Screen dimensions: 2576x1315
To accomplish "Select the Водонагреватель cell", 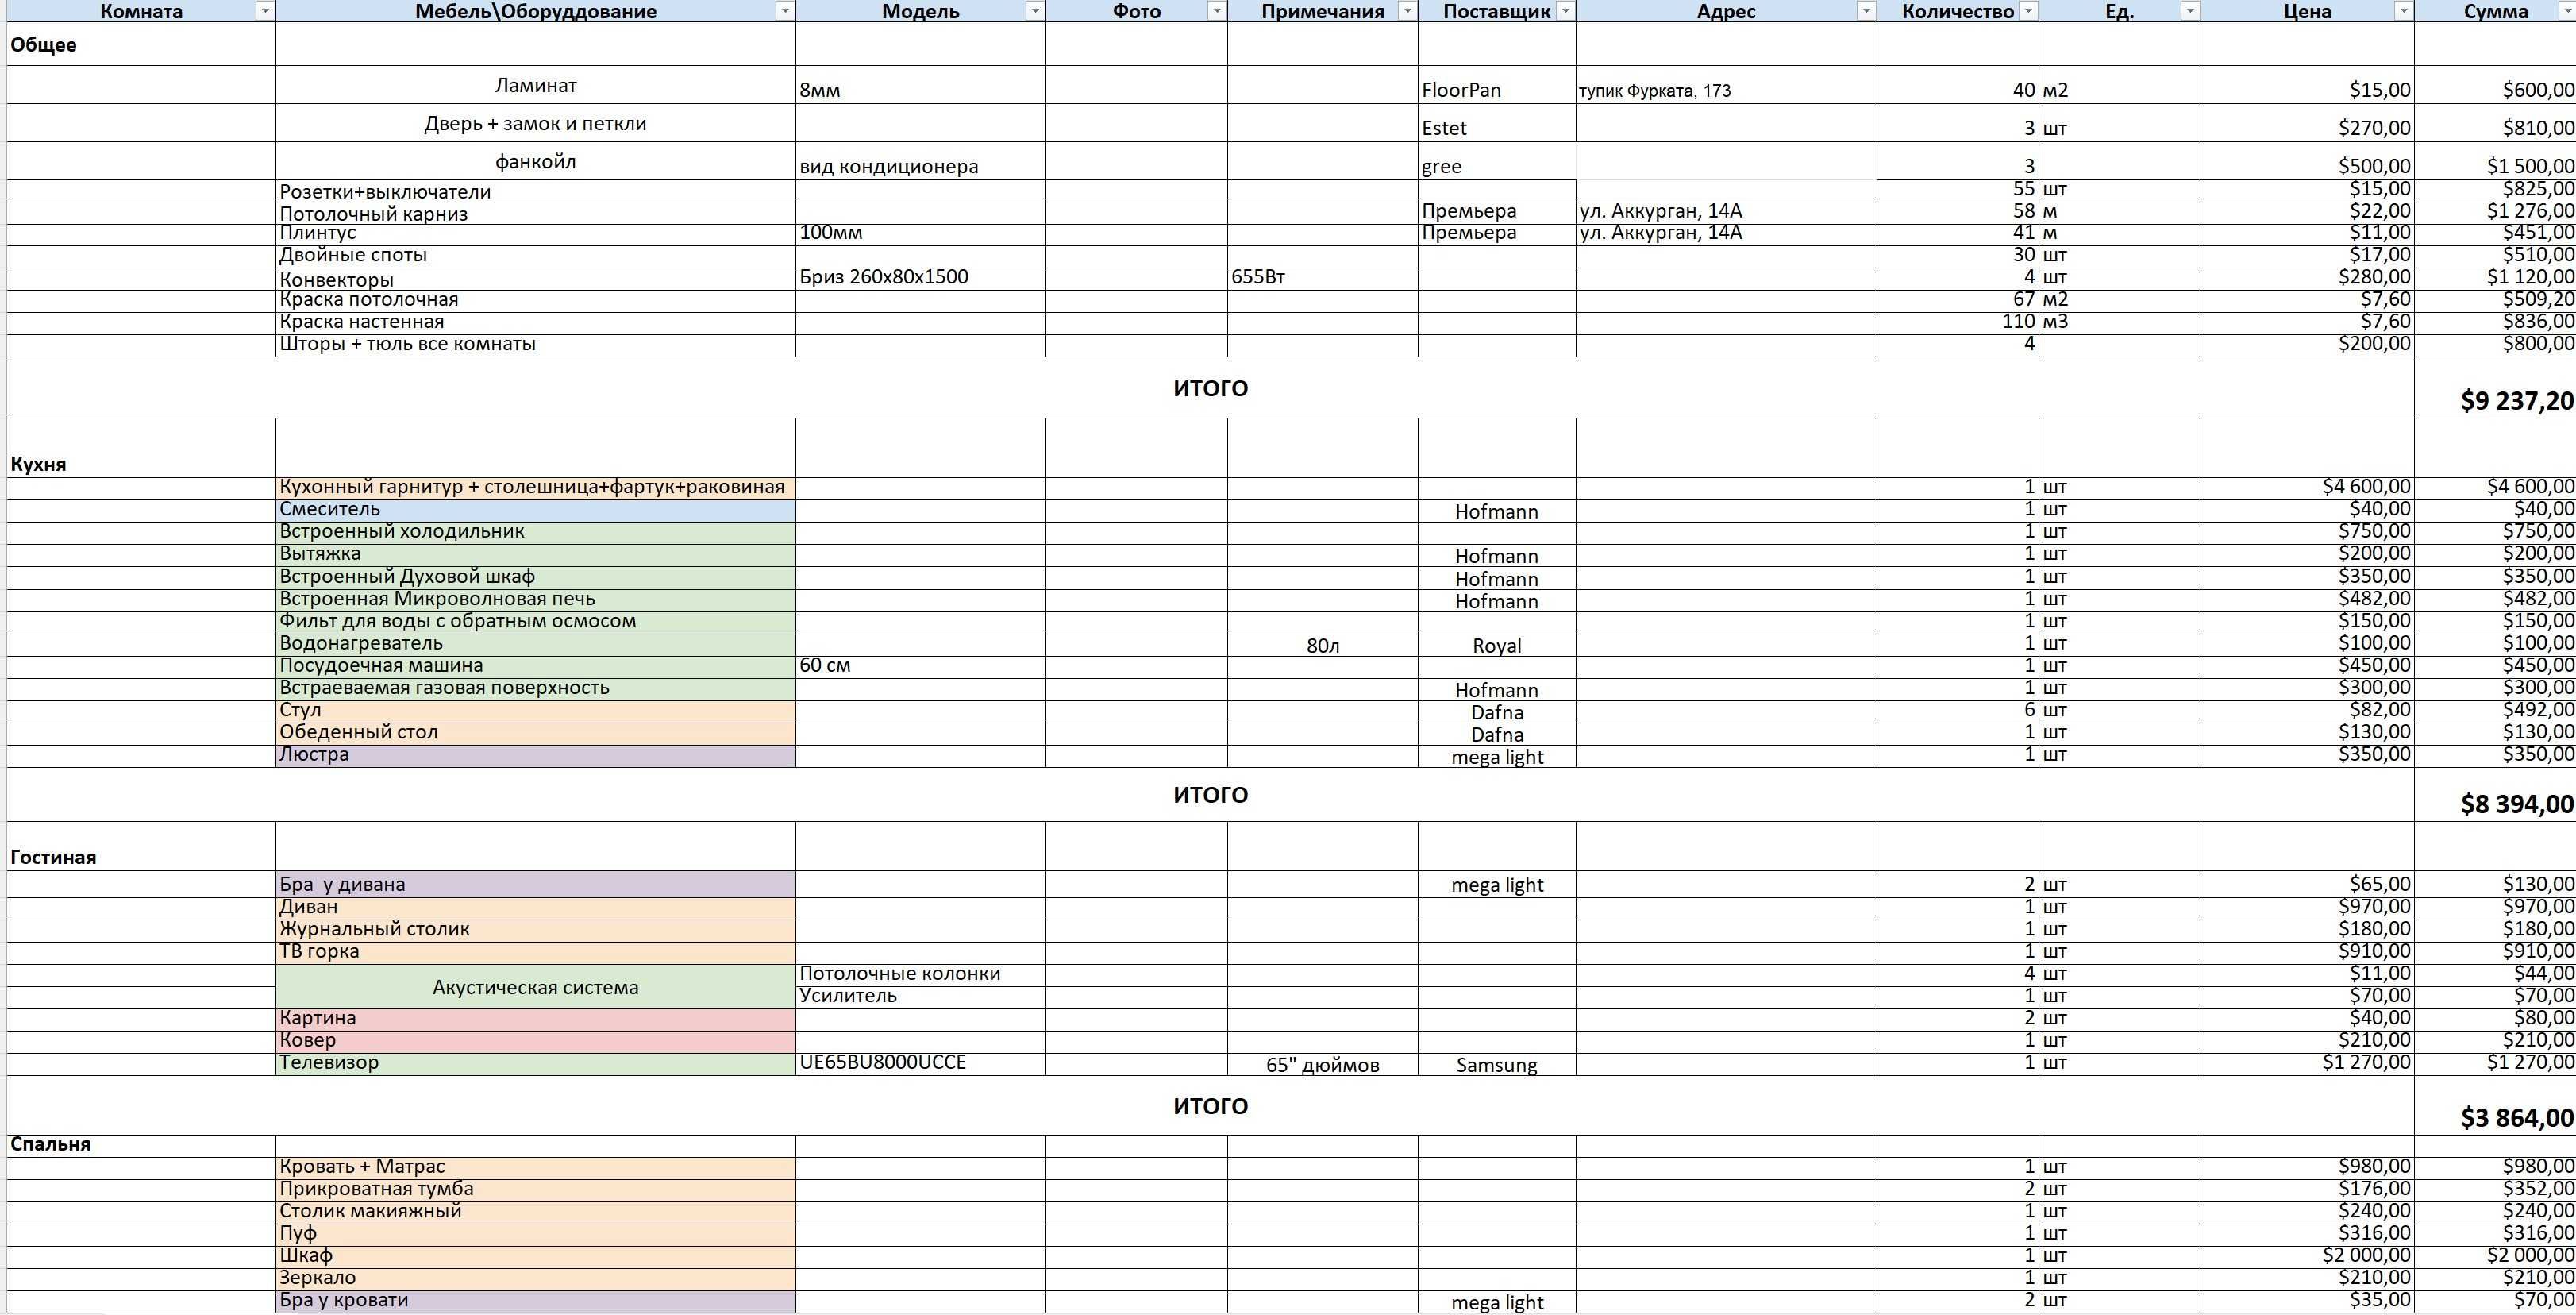I will click(536, 644).
